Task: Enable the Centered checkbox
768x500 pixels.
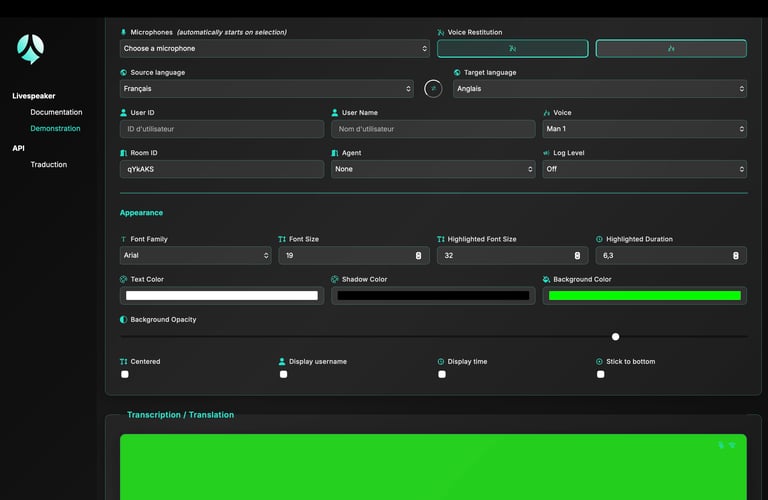Action: click(x=125, y=374)
